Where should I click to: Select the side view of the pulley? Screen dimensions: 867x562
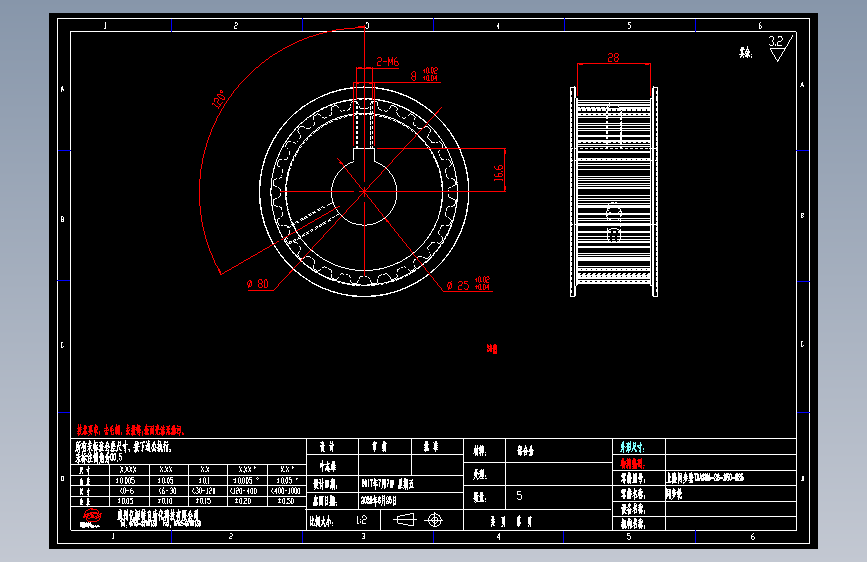click(614, 191)
